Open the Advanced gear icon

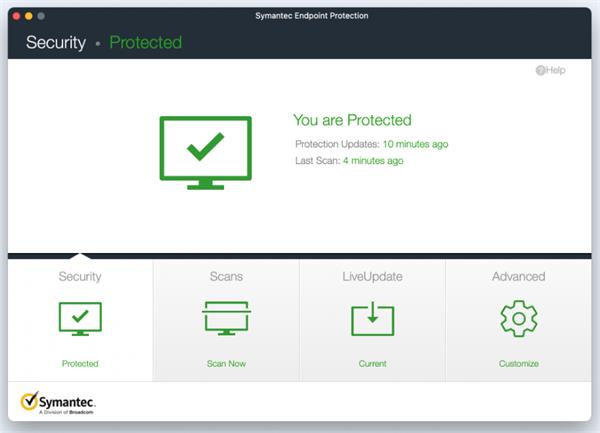pyautogui.click(x=519, y=319)
